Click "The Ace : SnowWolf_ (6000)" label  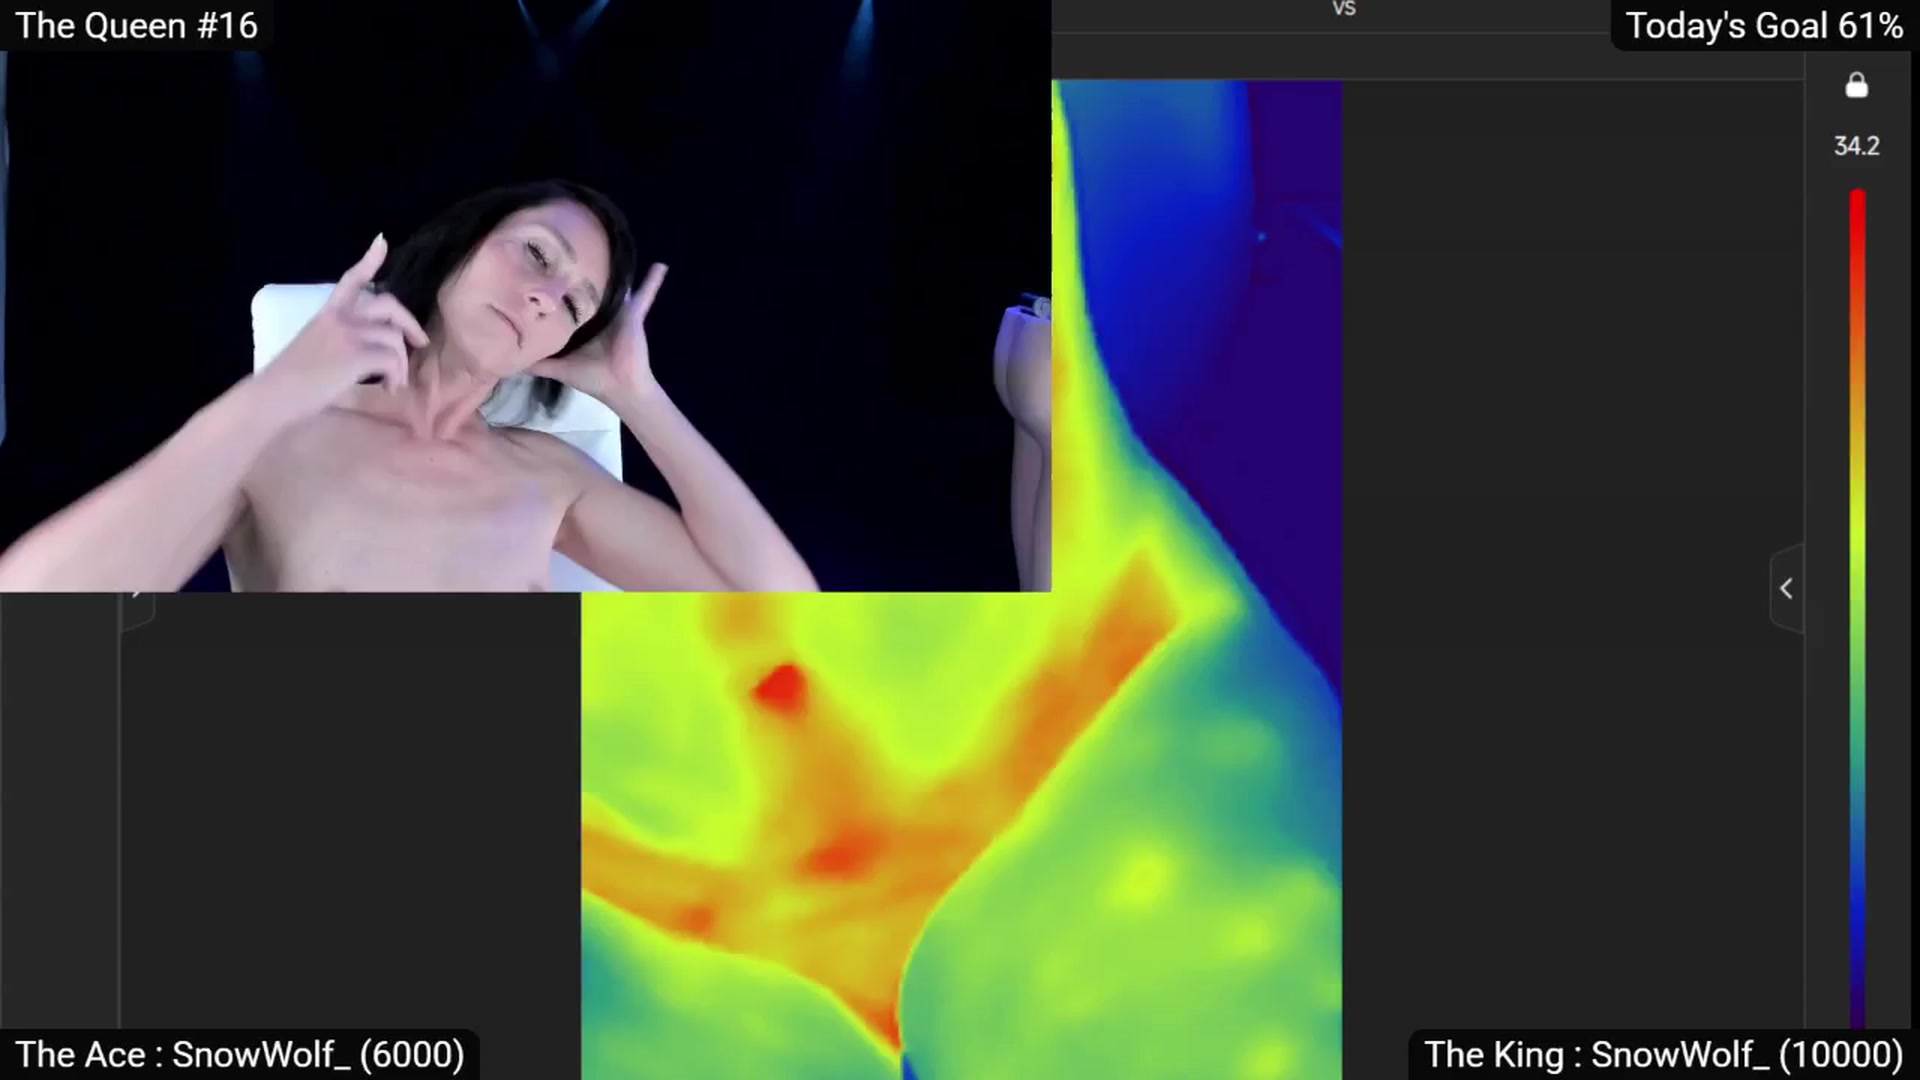[240, 1055]
